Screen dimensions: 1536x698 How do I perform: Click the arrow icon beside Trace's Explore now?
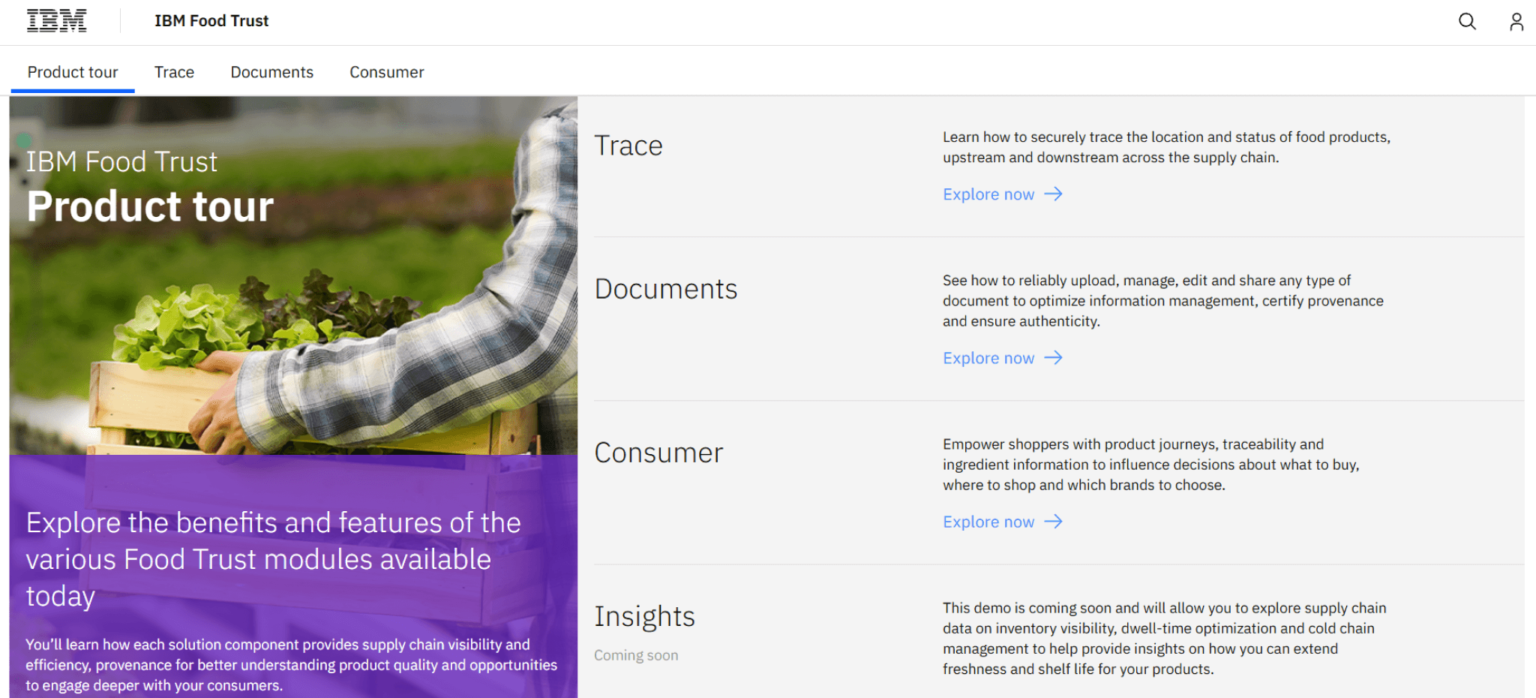[1053, 194]
